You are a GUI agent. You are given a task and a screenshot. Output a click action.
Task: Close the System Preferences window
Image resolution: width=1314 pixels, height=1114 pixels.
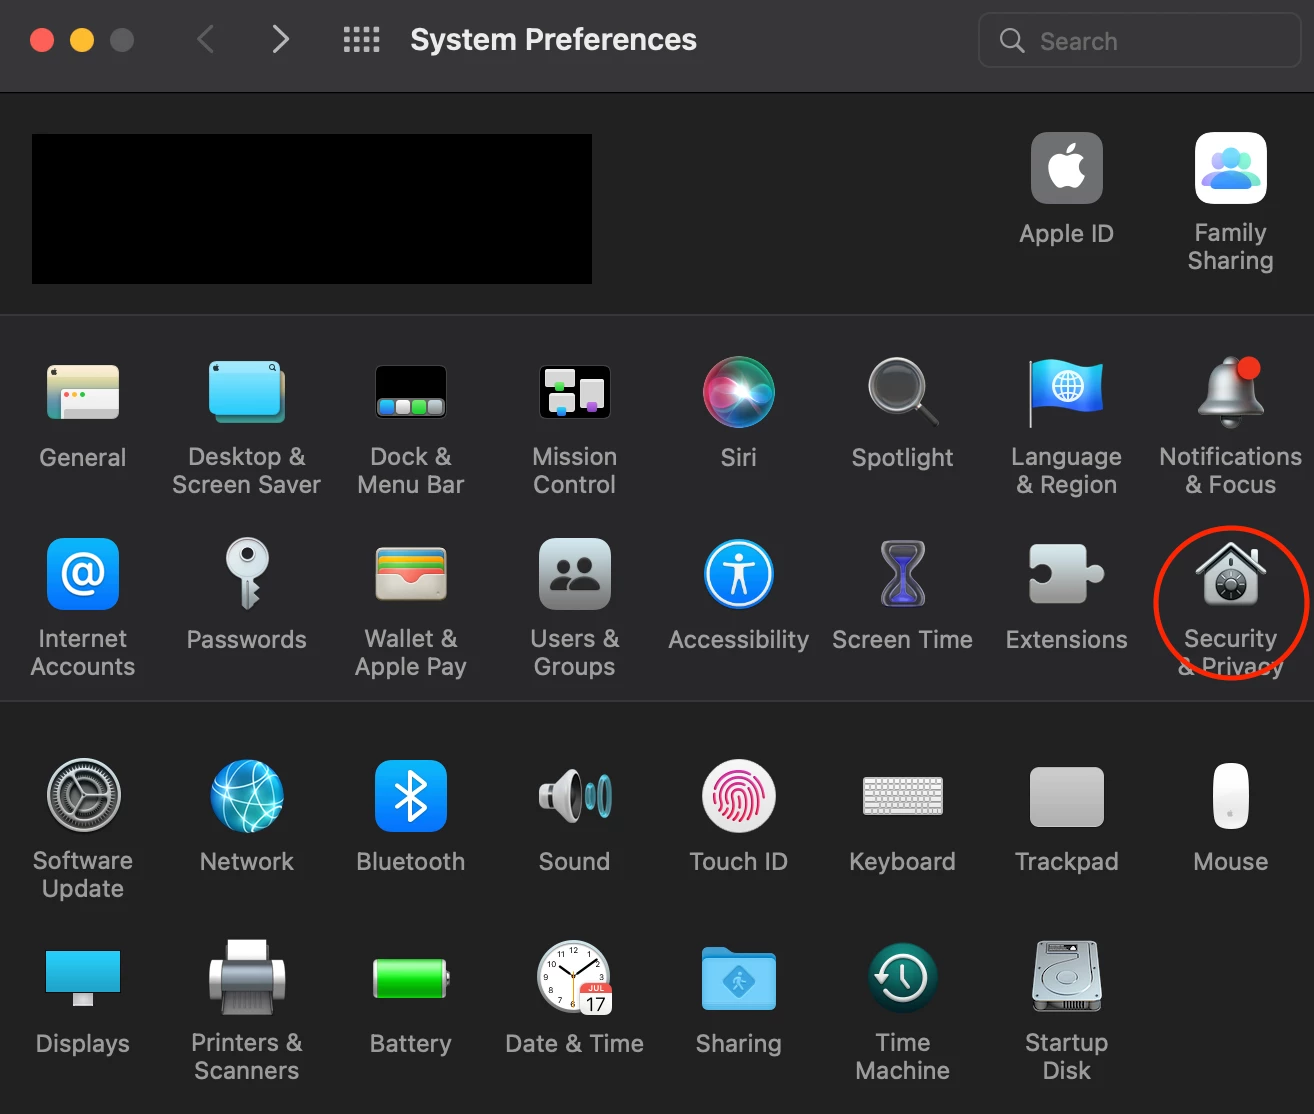pyautogui.click(x=42, y=40)
